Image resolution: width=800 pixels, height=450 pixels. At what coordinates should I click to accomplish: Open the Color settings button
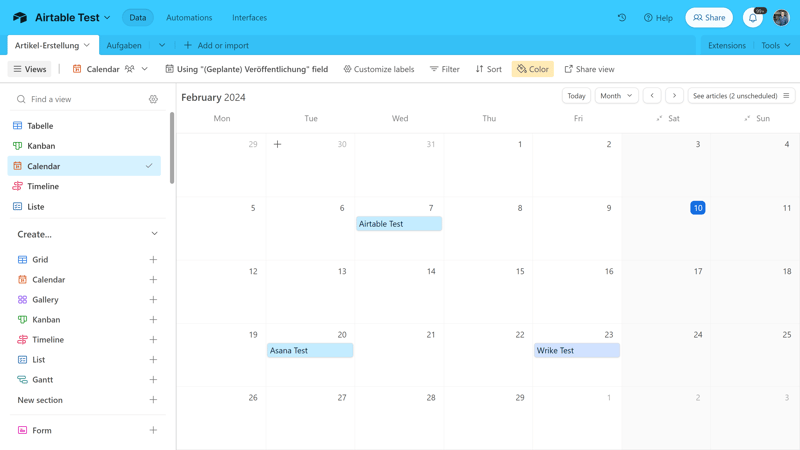[x=533, y=69]
